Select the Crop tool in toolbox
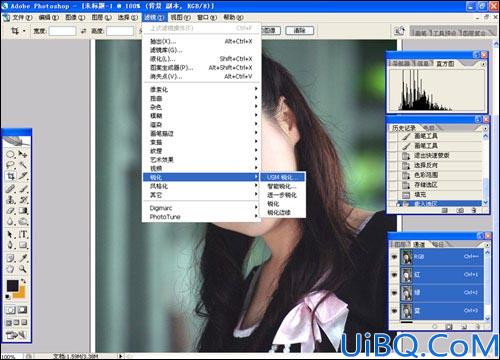The image size is (500, 360). (x=11, y=176)
